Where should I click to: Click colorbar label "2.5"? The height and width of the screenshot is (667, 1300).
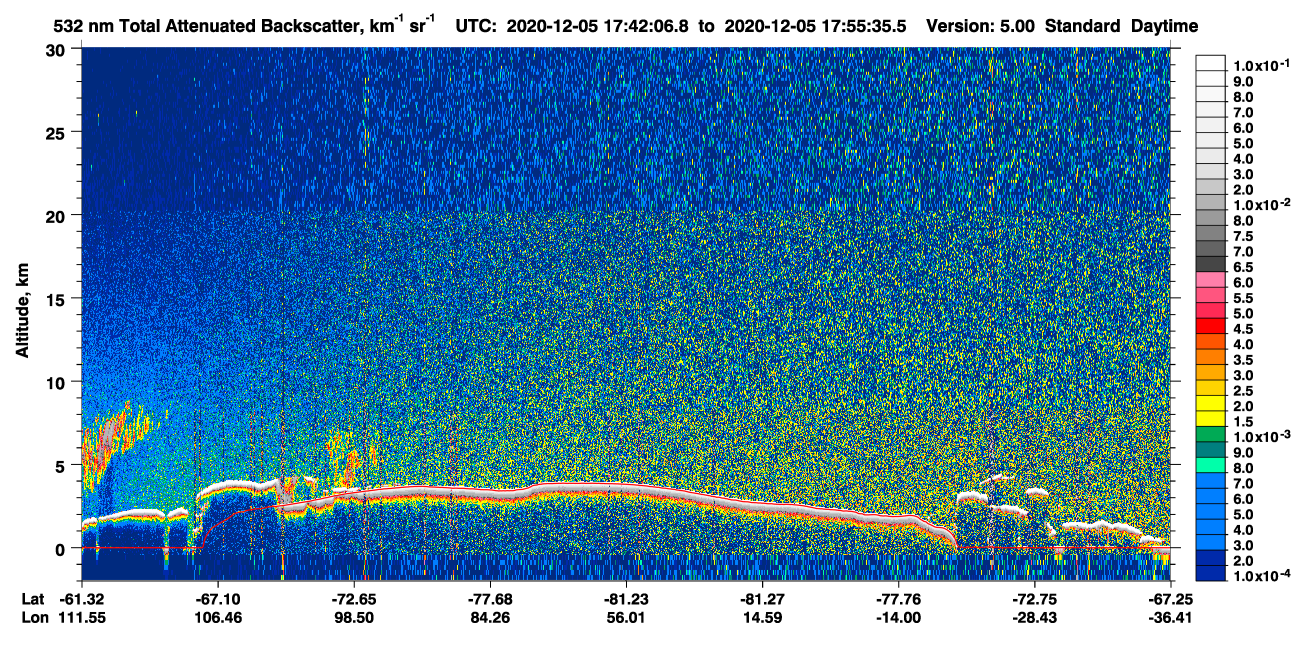(x=1244, y=392)
